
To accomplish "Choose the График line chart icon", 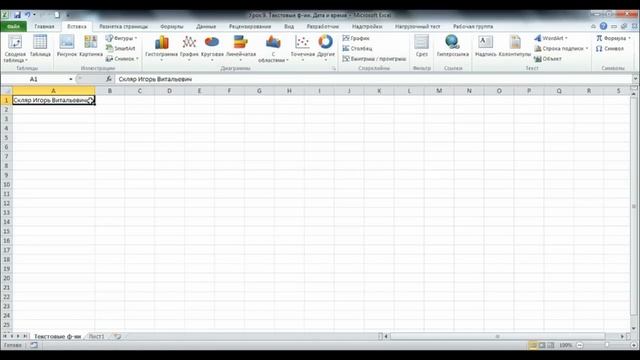I will click(189, 48).
